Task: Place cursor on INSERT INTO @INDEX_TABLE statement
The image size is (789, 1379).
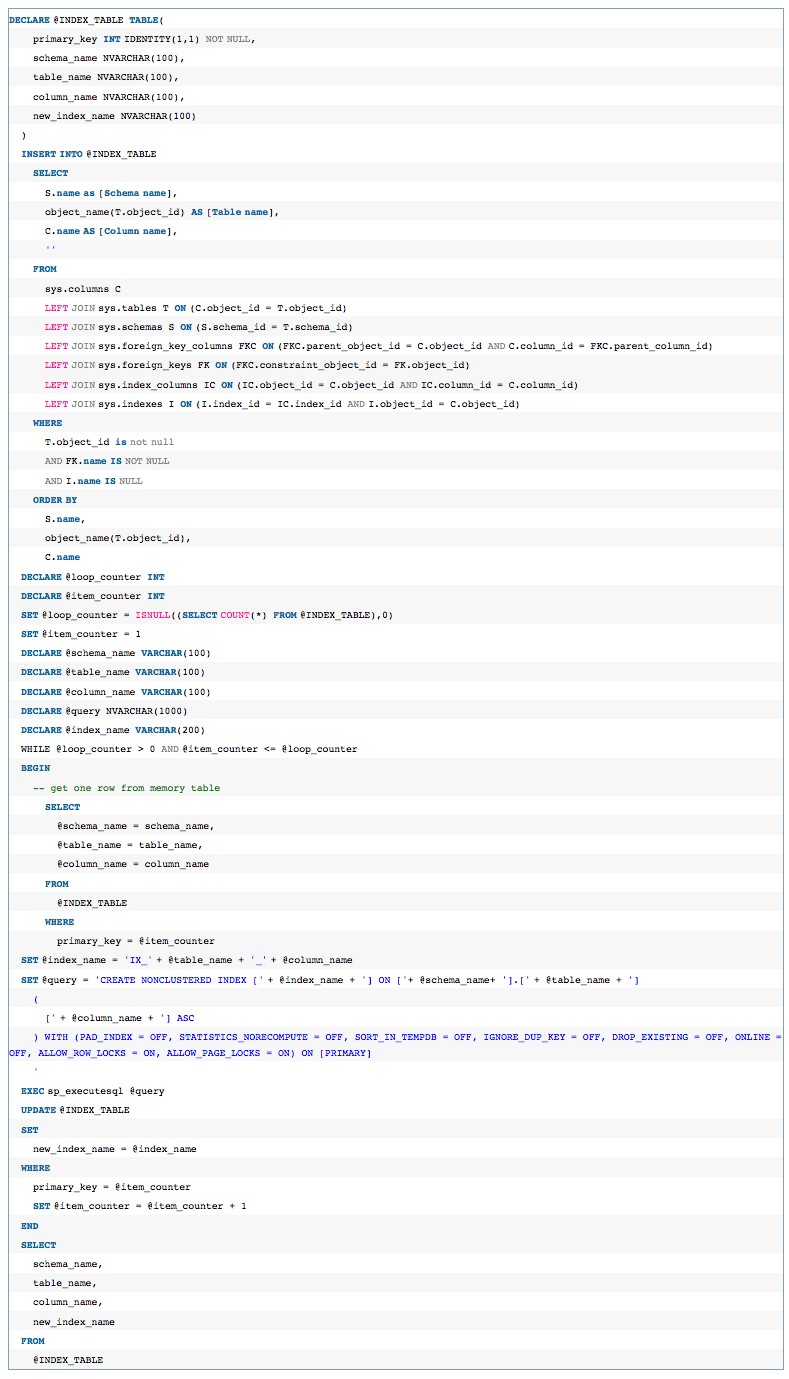Action: [x=89, y=154]
